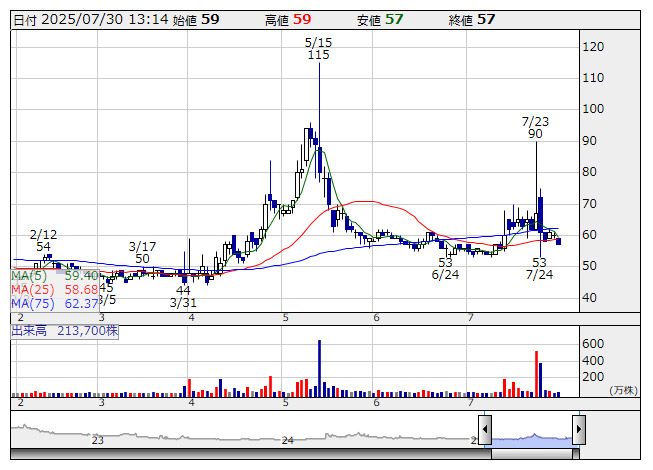Click the 7/24 low label at 53

tap(540, 268)
